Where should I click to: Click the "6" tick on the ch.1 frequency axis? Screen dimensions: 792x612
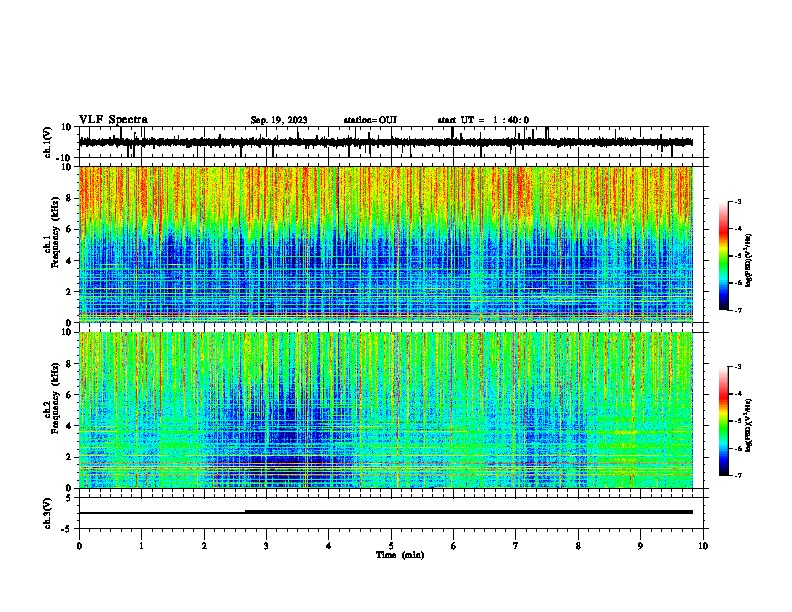(x=70, y=230)
